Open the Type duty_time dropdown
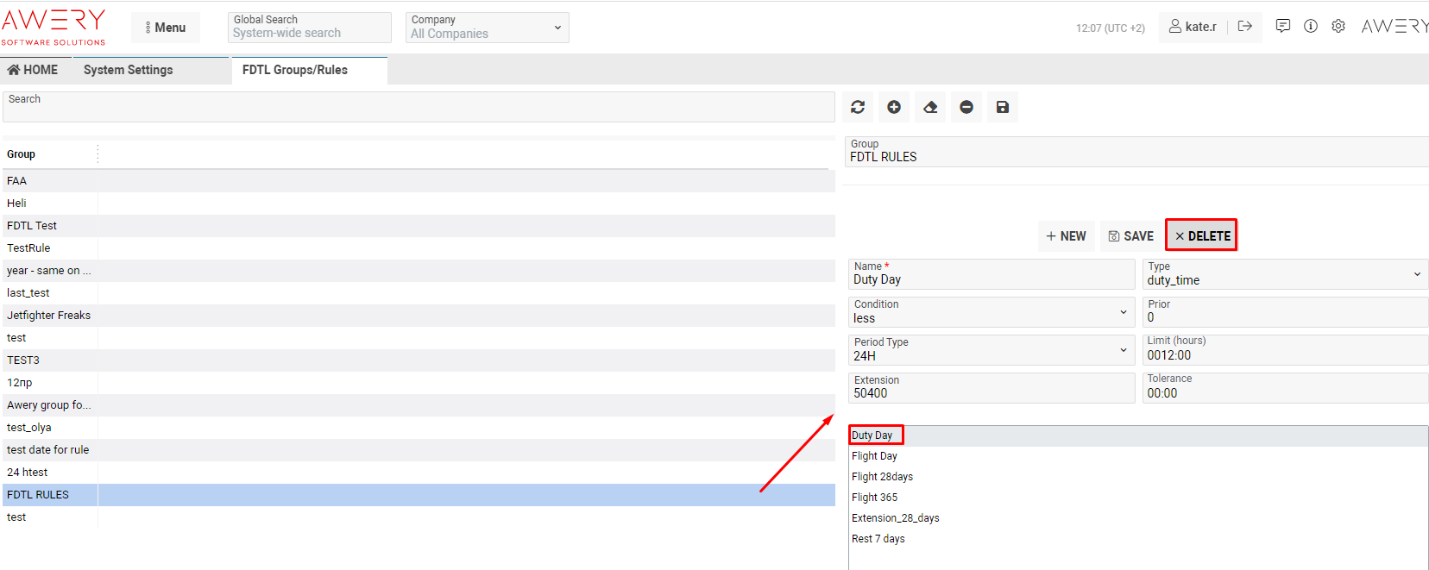1429x570 pixels. click(1285, 274)
